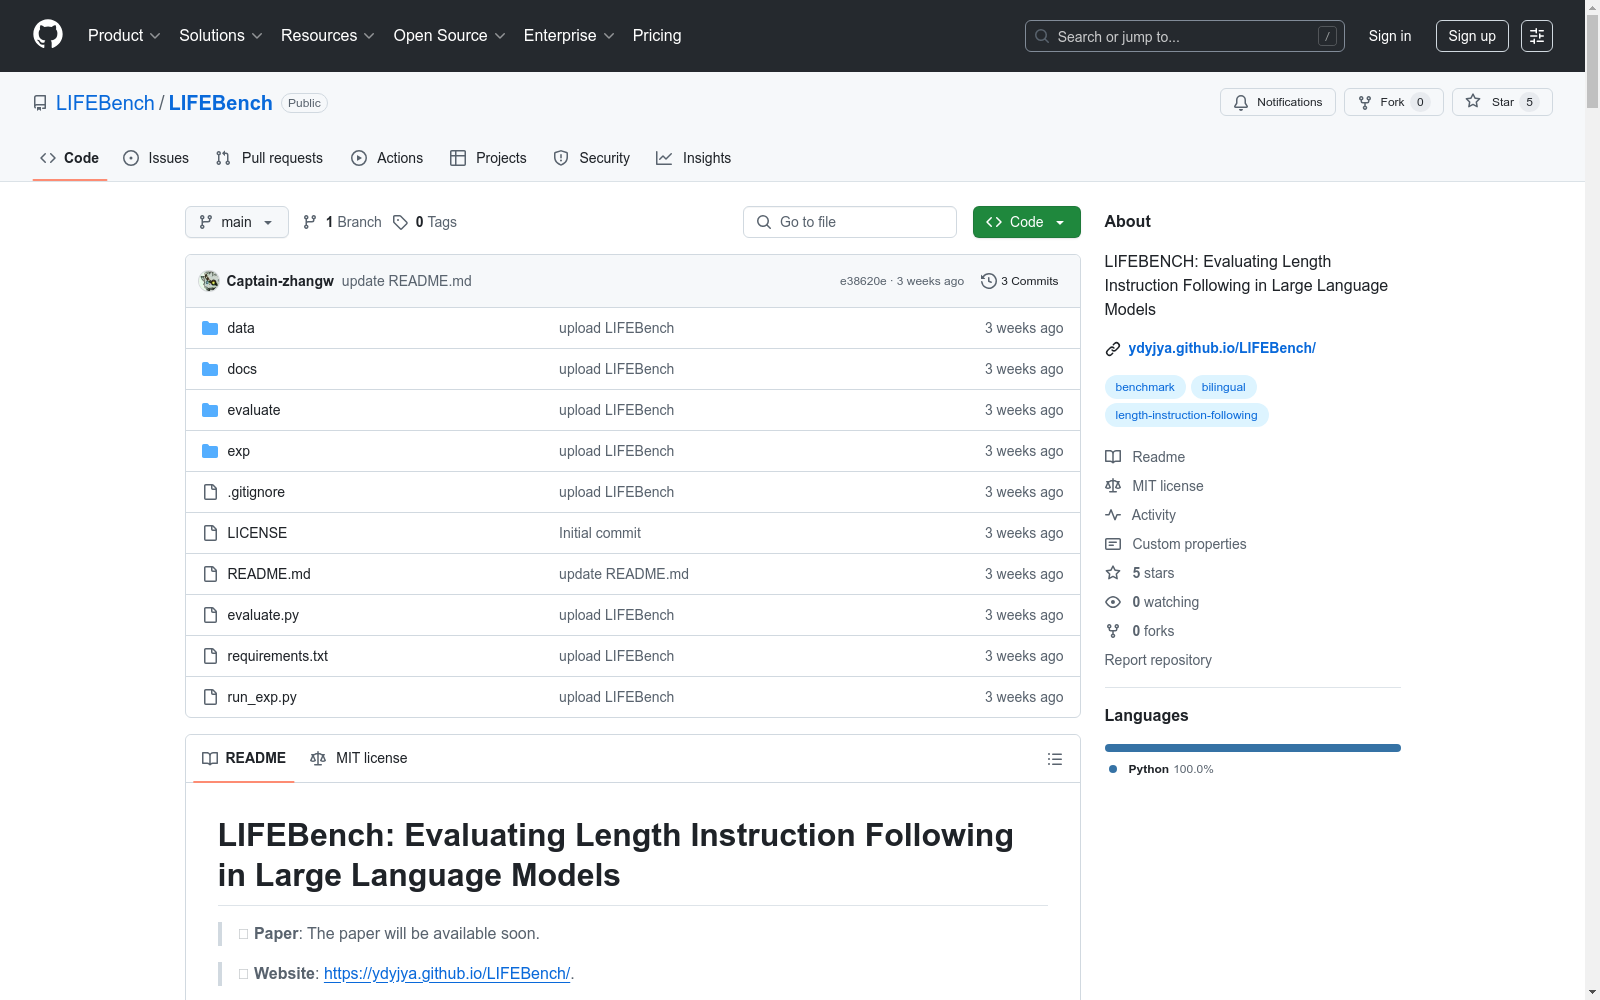This screenshot has height=1000, width=1600.
Task: Click the data folder icon
Action: click(x=210, y=328)
